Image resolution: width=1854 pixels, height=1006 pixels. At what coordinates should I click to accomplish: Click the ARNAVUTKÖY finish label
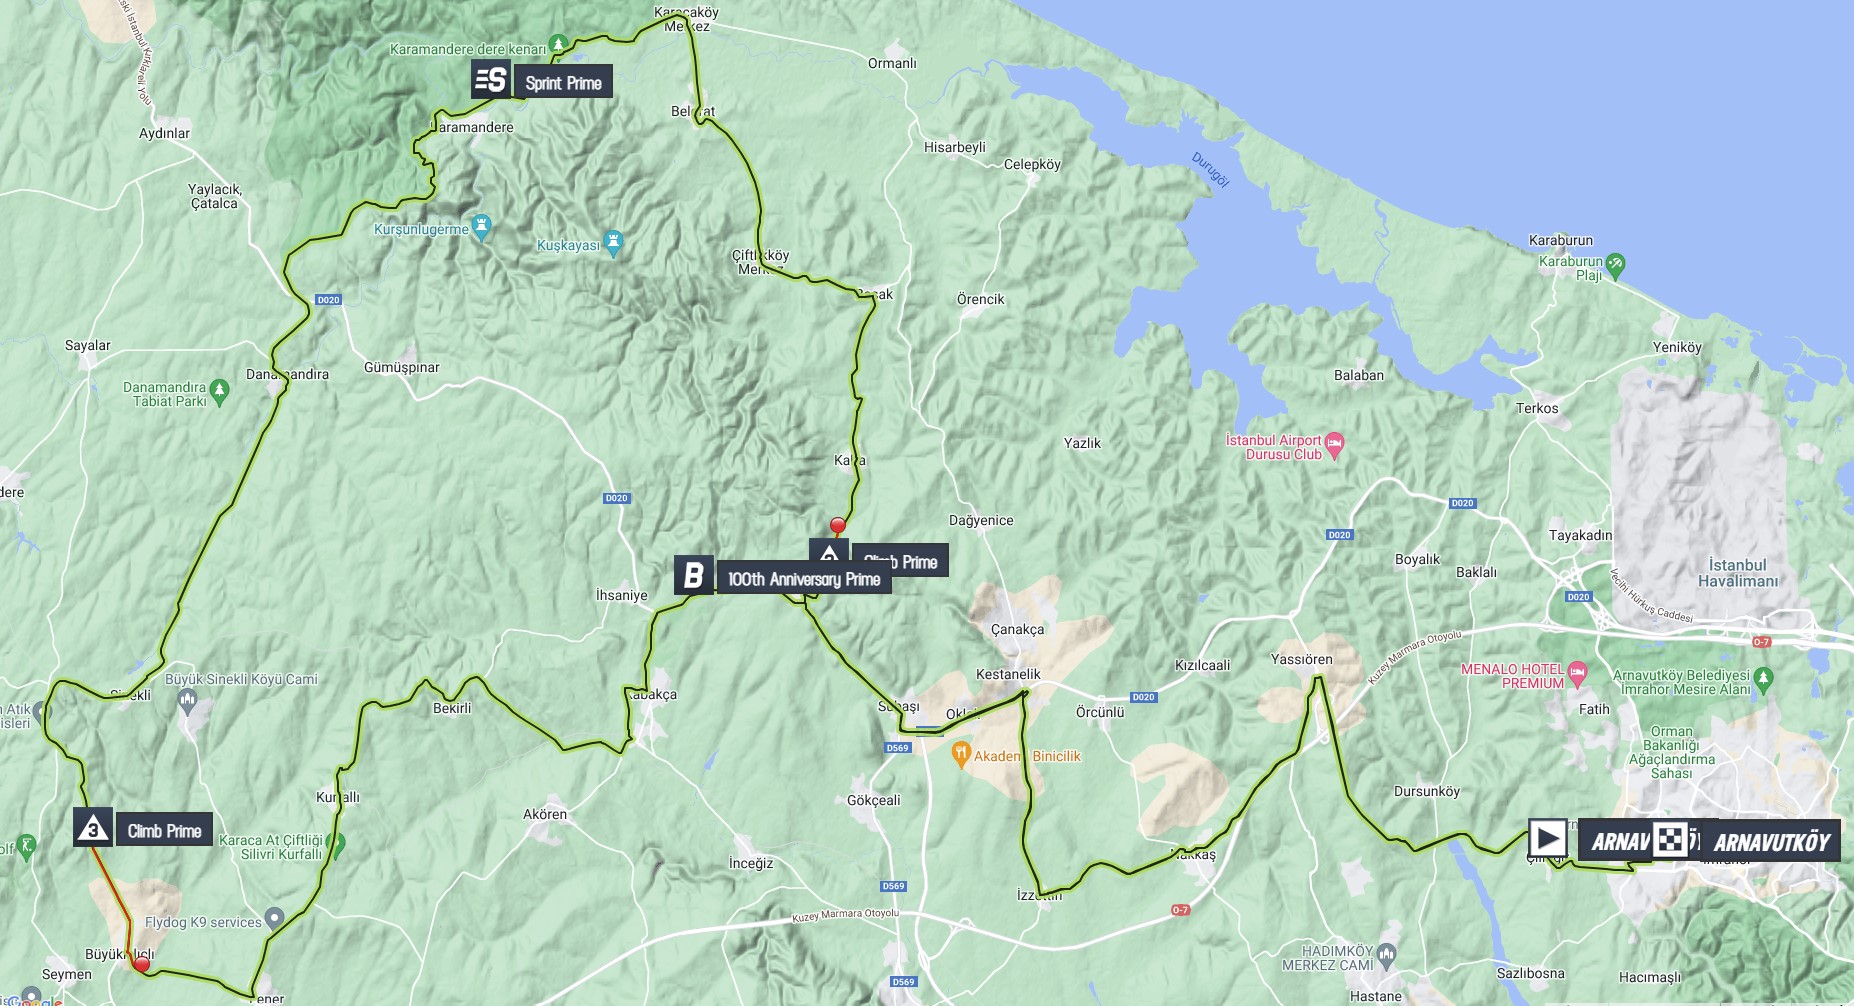[1771, 842]
